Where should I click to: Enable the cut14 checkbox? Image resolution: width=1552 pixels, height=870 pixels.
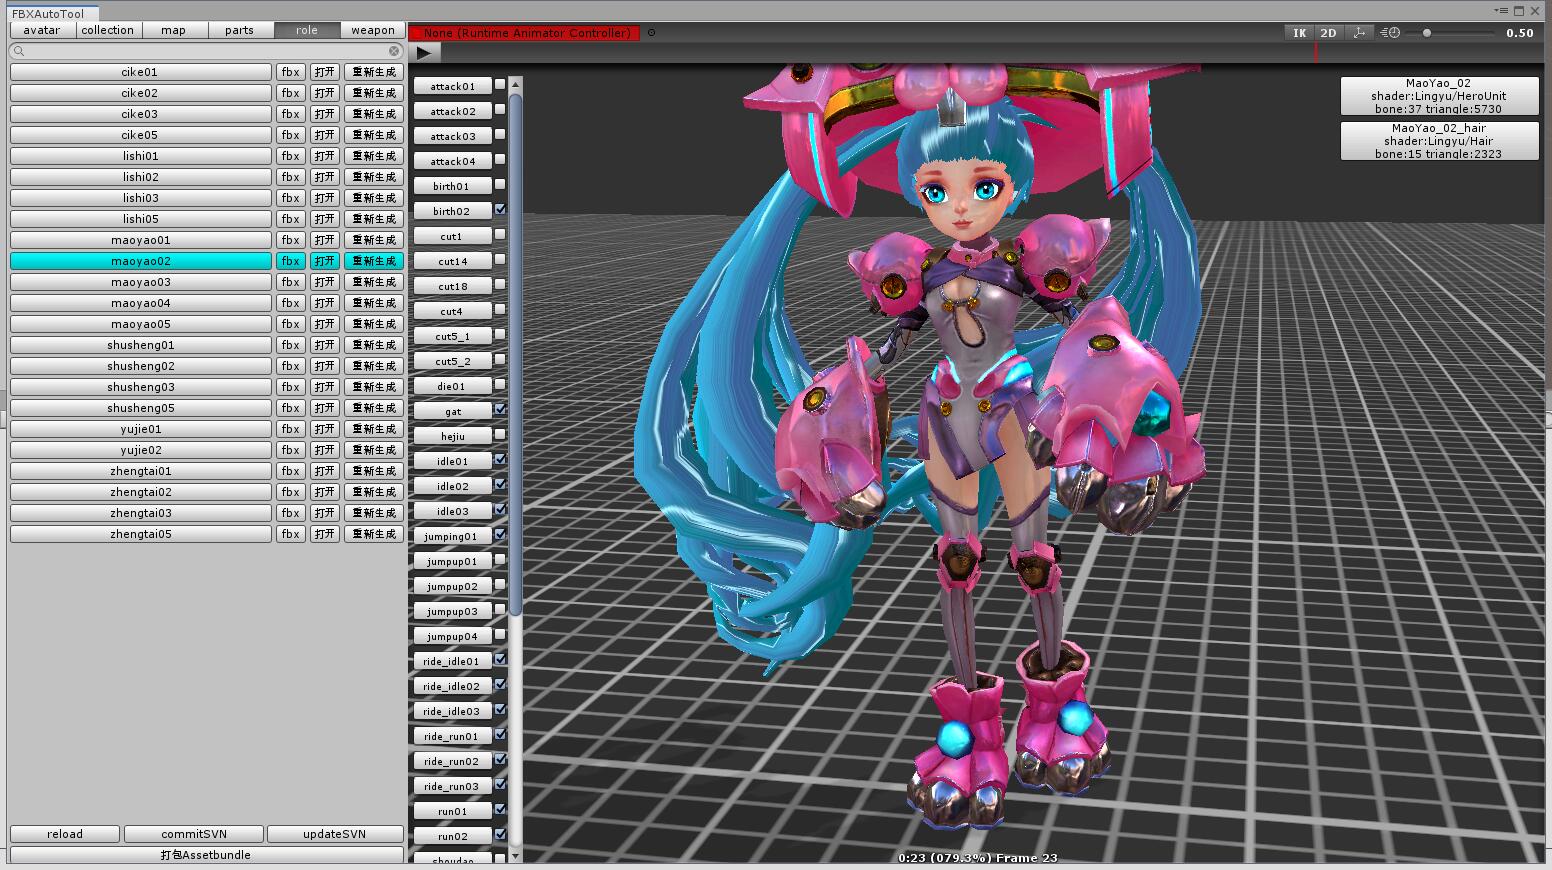[x=500, y=260]
